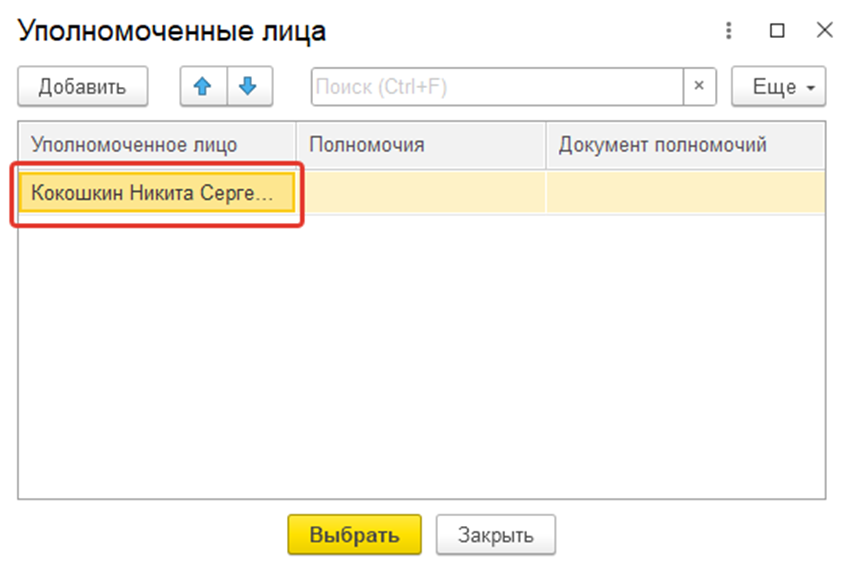The image size is (853, 575).
Task: Click the Документ полномочий column header
Action: [x=685, y=145]
